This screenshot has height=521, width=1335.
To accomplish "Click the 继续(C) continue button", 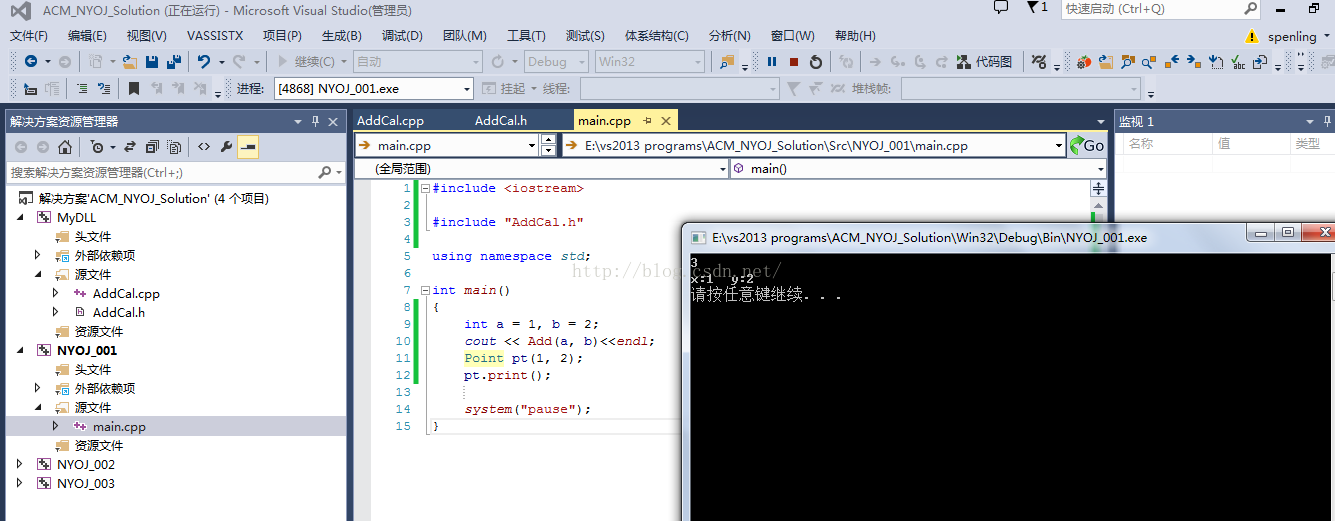I will point(312,62).
